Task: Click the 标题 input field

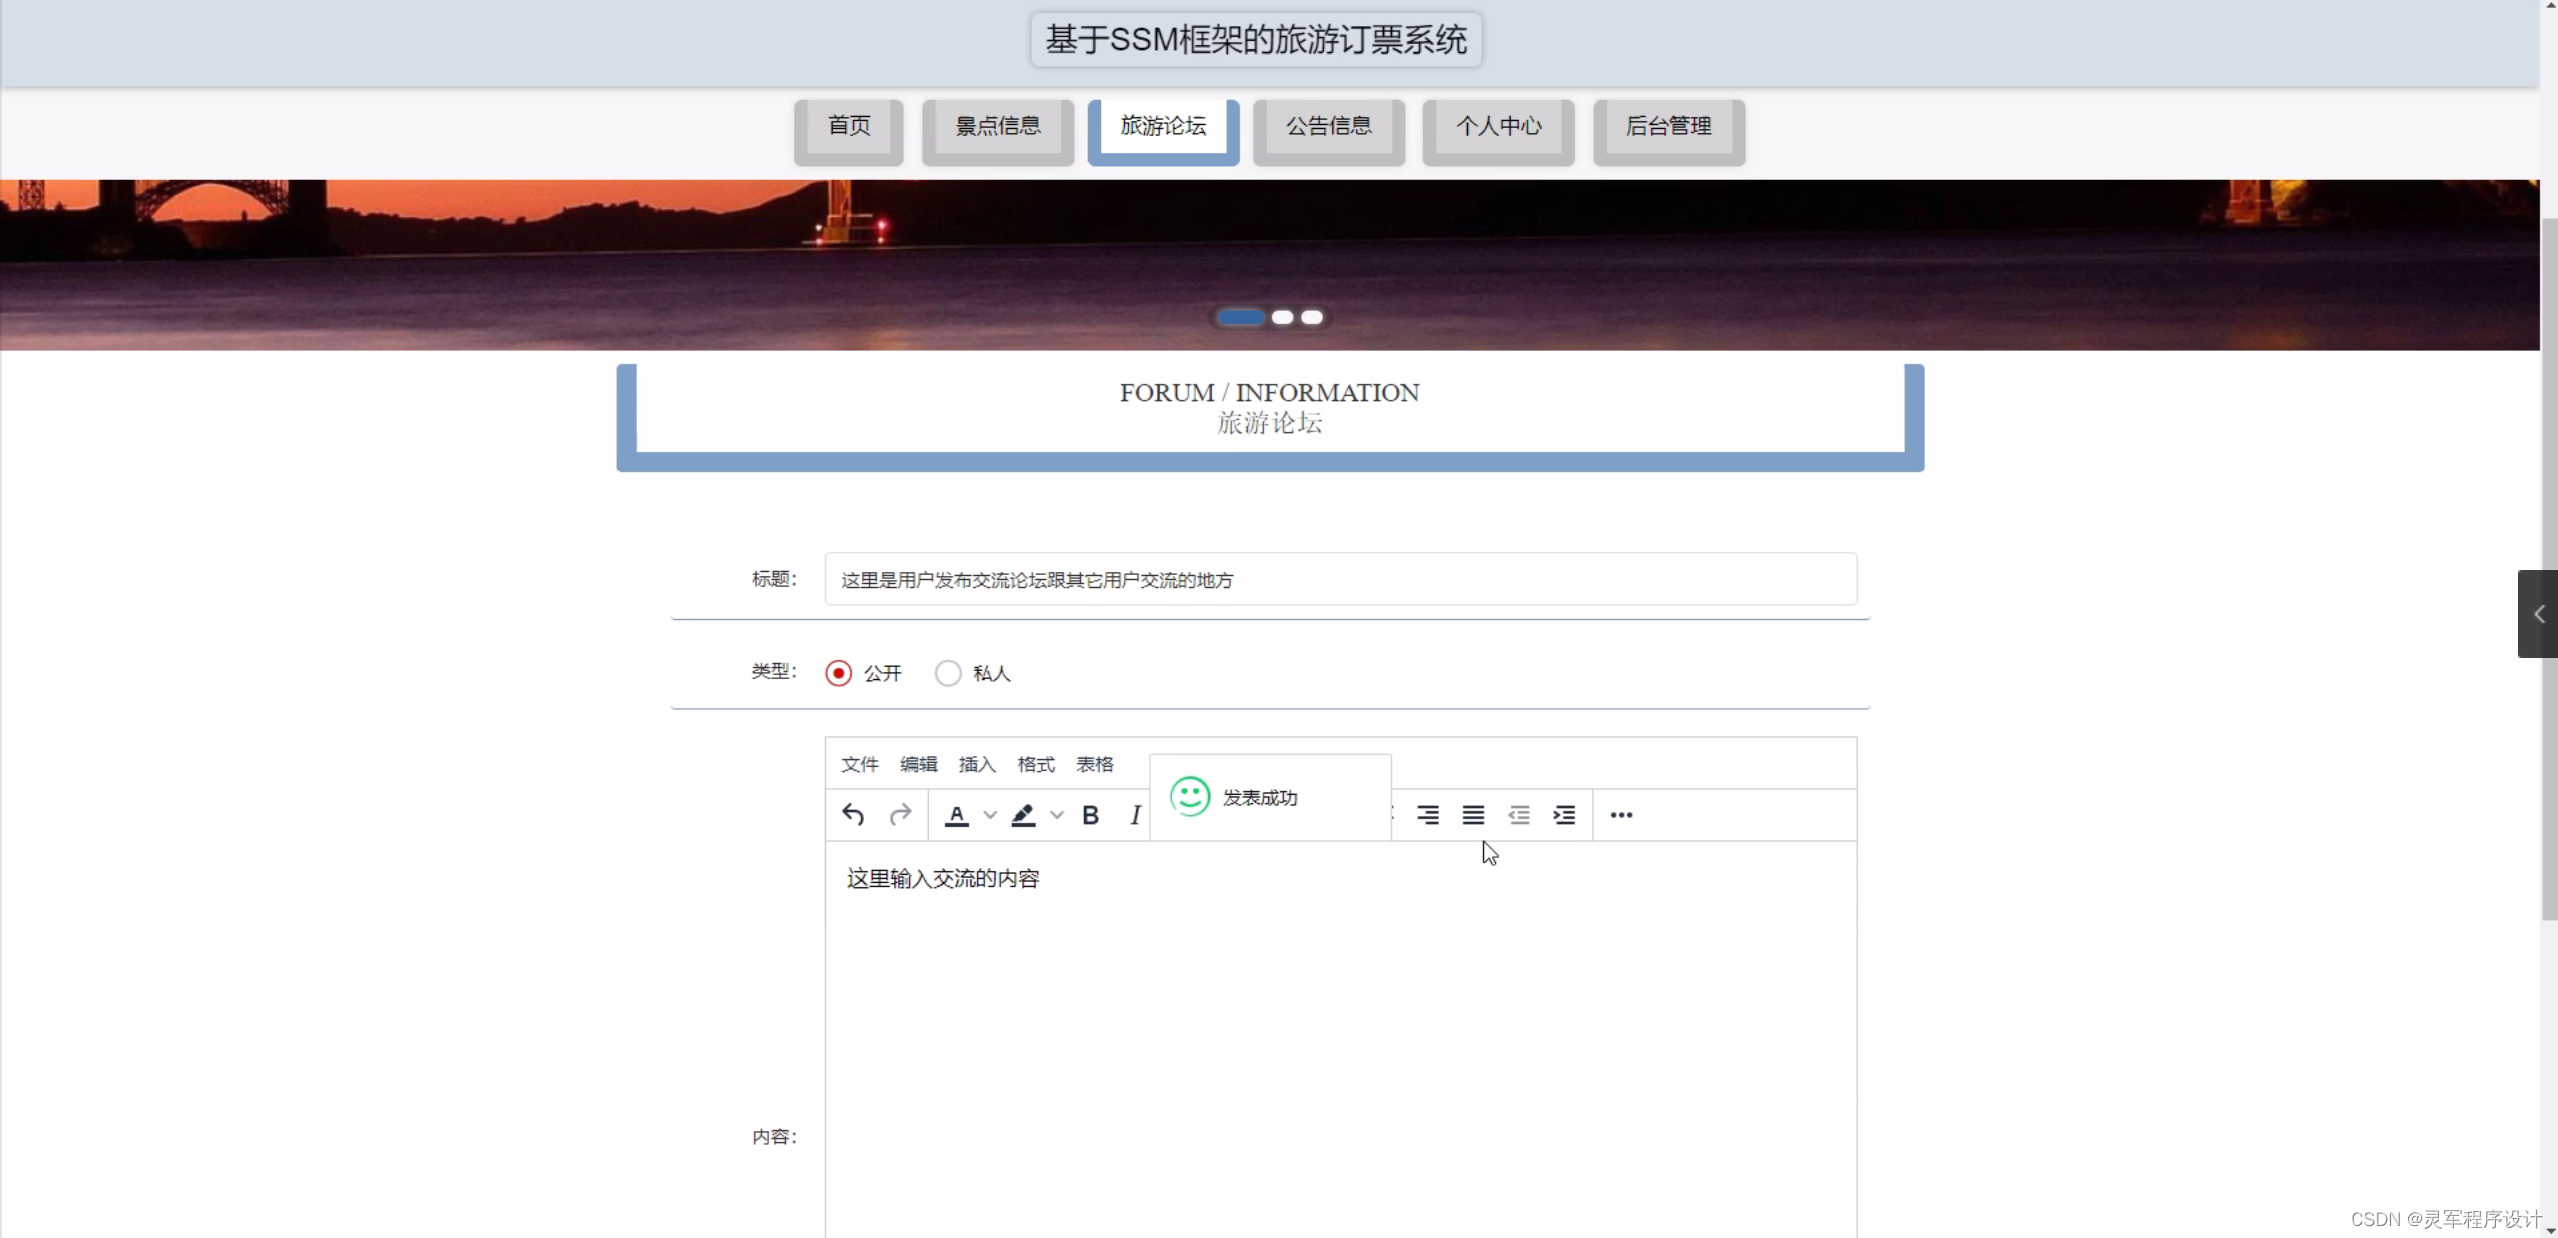Action: tap(1340, 580)
